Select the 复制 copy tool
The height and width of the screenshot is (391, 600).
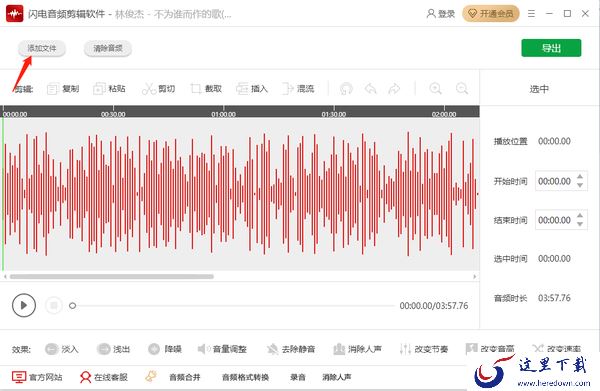63,89
